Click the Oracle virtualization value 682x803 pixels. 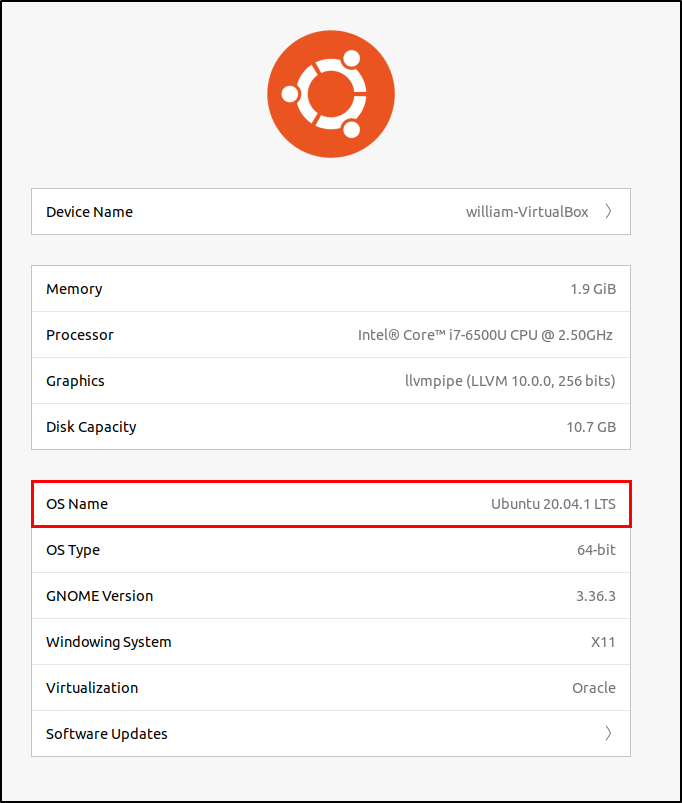pyautogui.click(x=594, y=688)
